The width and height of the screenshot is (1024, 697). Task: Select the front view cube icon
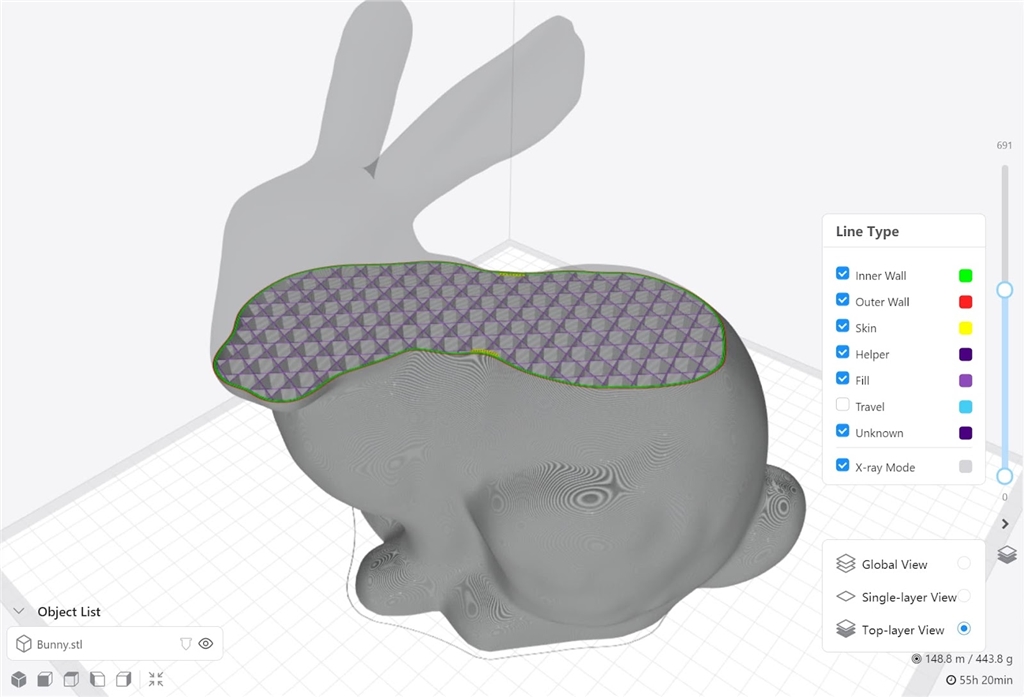[45, 680]
